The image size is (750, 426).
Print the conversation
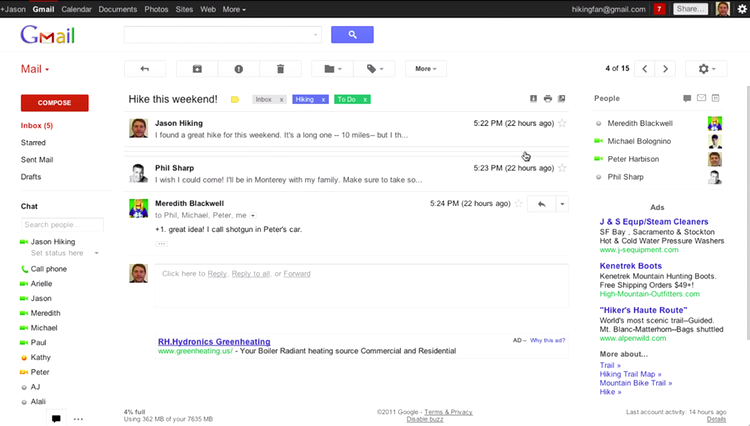pos(548,98)
